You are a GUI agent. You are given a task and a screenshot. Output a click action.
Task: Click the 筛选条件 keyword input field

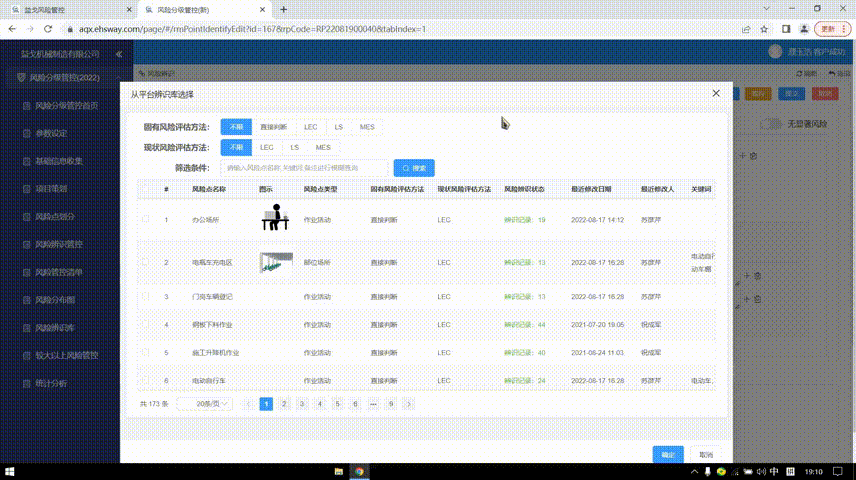[x=304, y=168]
